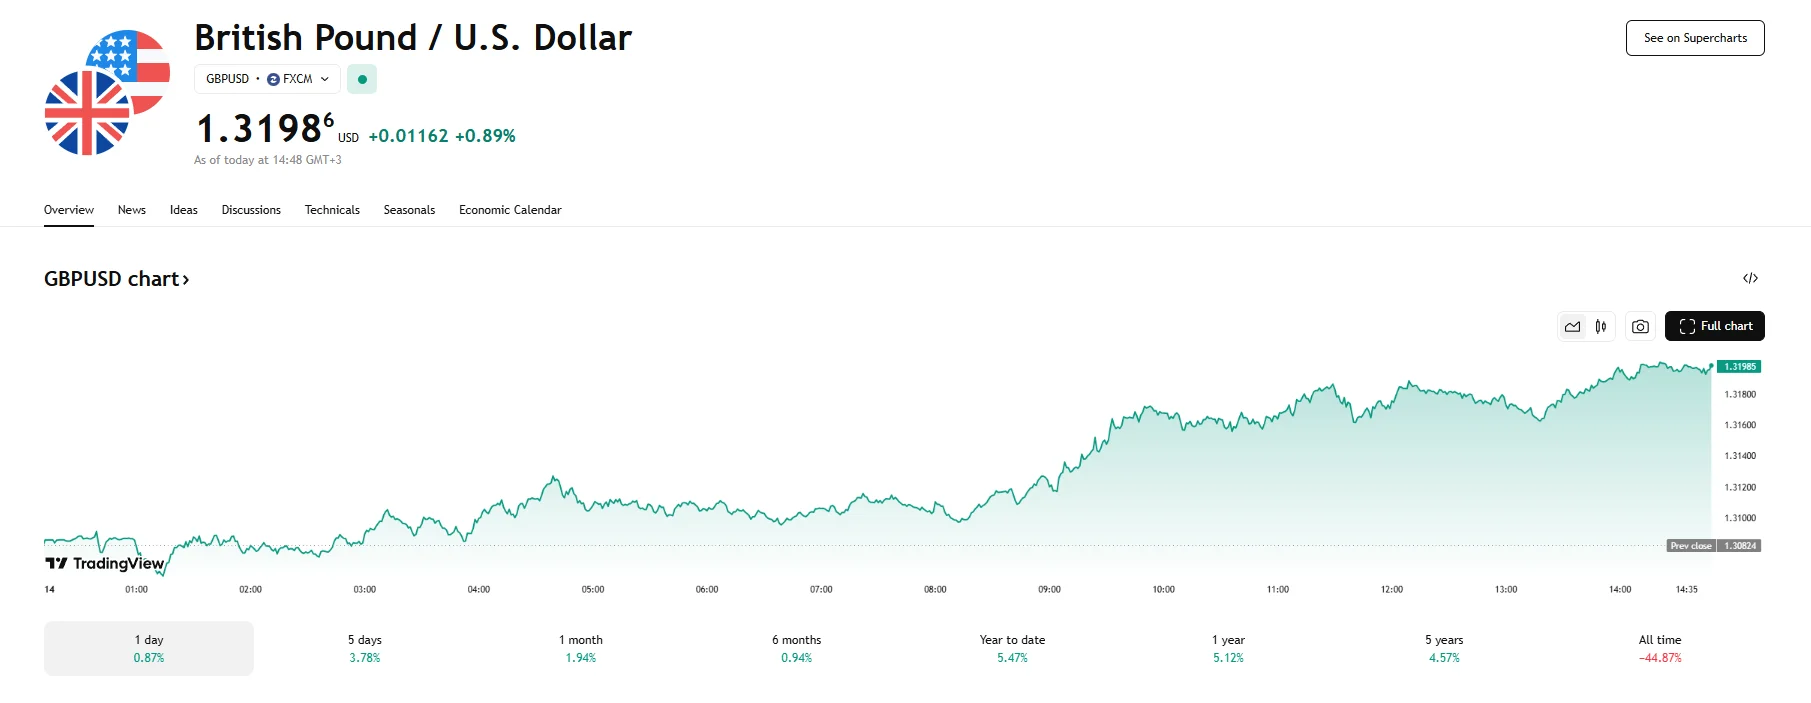1811x703 pixels.
Task: Select the 1 day time range
Action: click(149, 648)
